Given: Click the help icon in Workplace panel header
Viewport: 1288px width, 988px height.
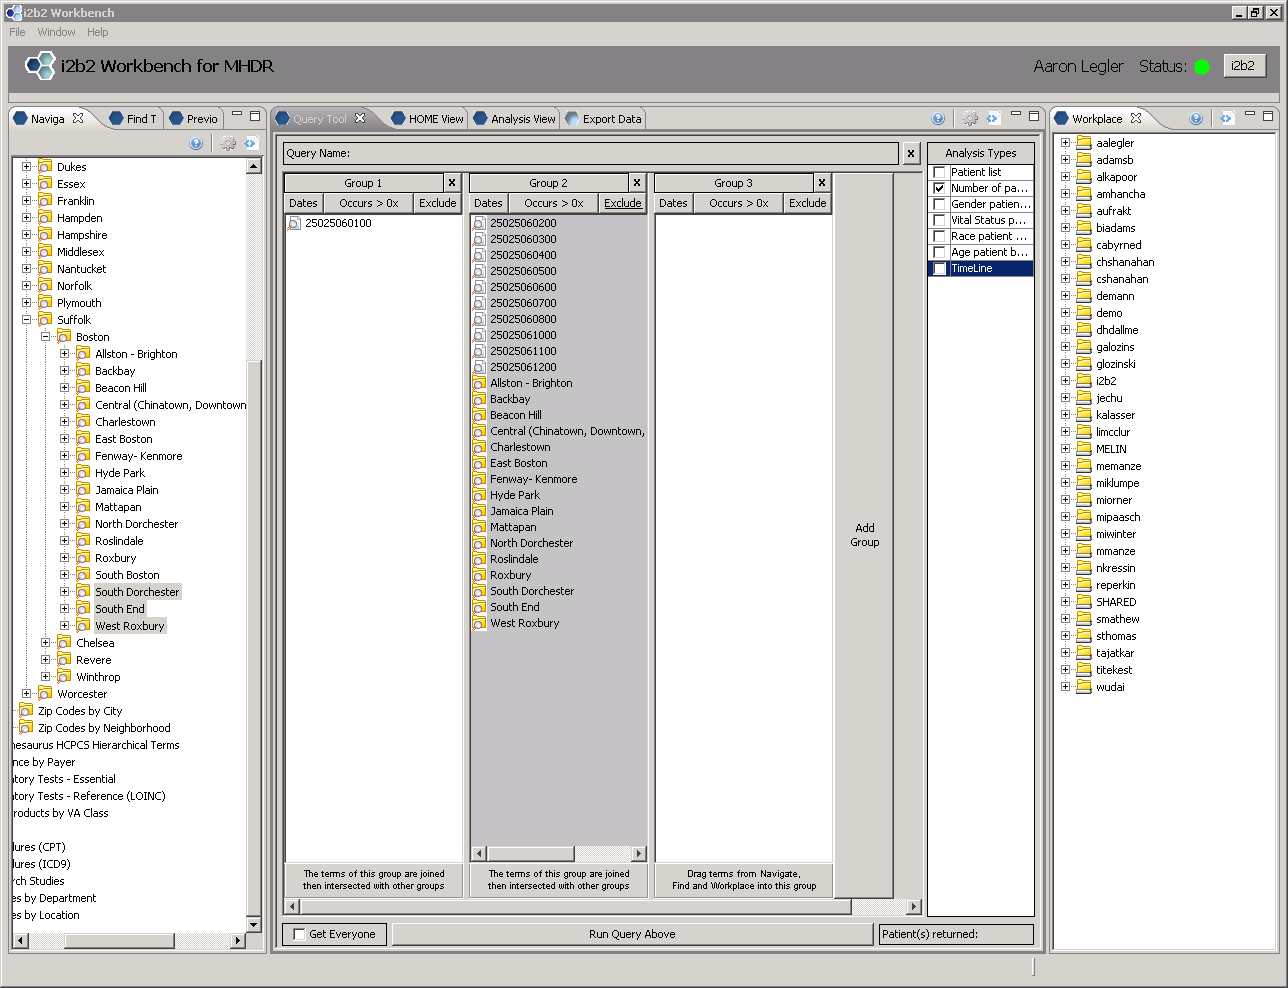Looking at the screenshot, I should pyautogui.click(x=1196, y=119).
